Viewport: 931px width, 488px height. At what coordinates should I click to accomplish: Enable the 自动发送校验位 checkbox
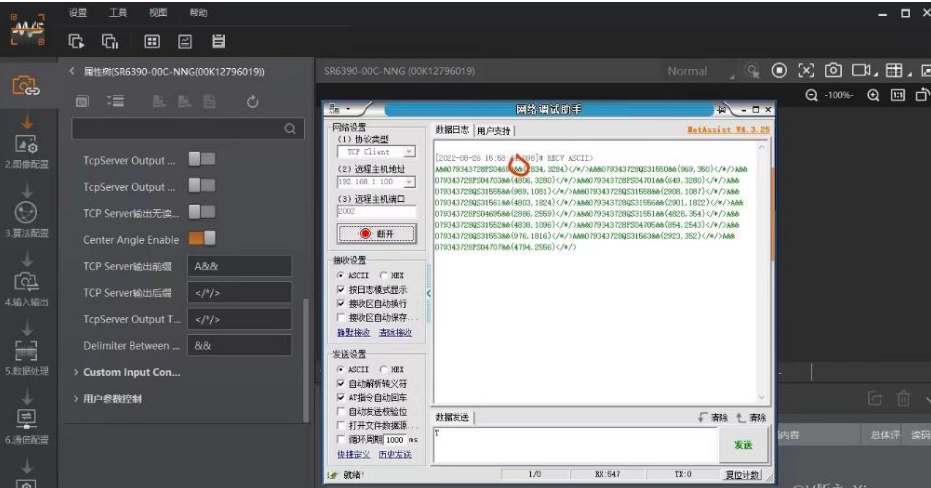pyautogui.click(x=341, y=411)
